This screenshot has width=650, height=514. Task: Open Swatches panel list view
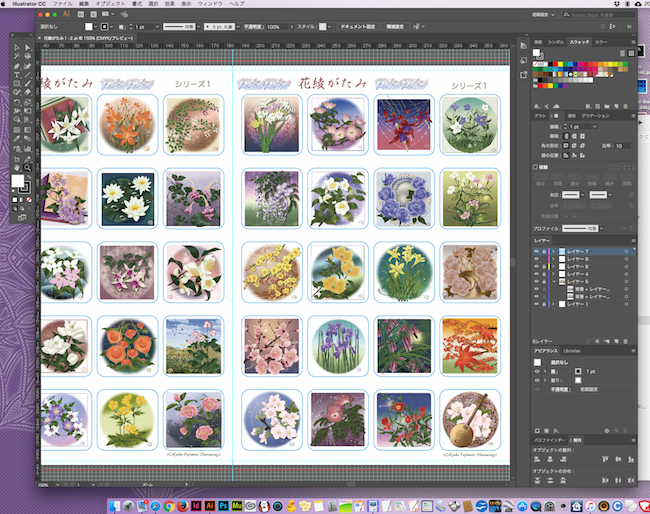622,53
